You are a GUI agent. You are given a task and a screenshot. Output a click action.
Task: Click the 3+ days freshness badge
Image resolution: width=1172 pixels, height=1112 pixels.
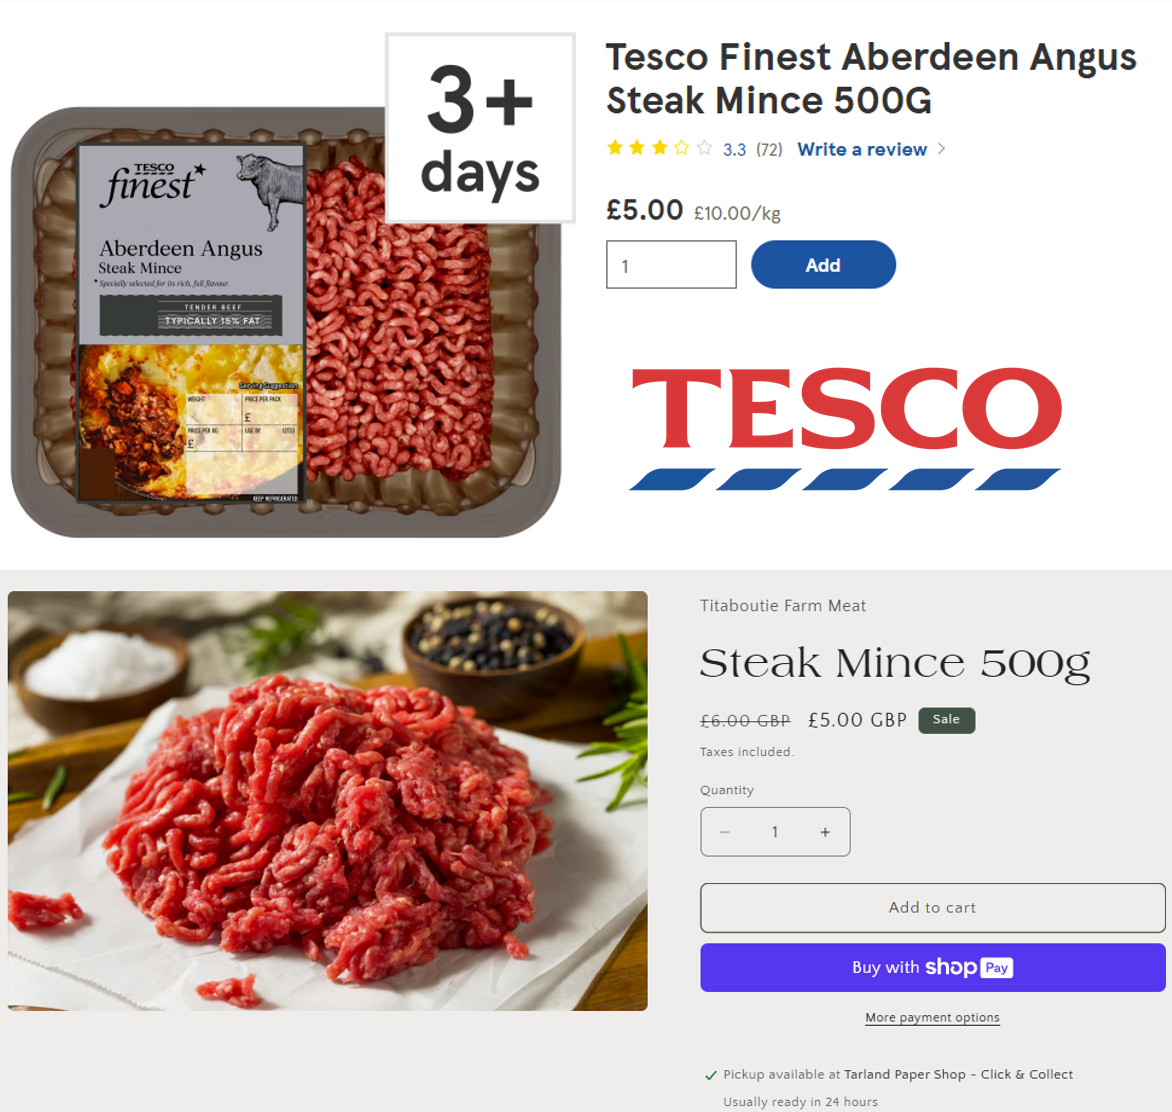pyautogui.click(x=480, y=128)
